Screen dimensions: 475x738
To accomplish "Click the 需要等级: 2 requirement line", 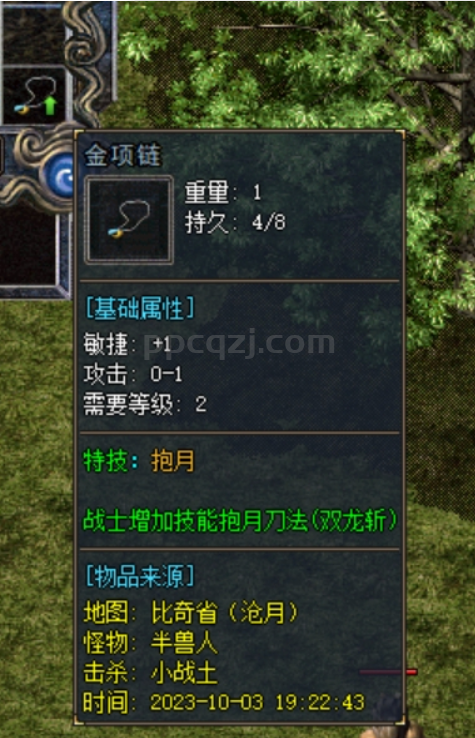I will pos(145,404).
